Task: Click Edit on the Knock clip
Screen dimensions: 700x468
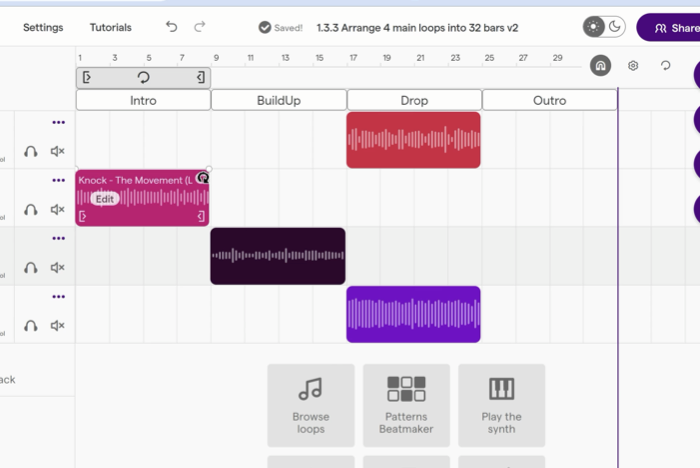Action: tap(105, 199)
